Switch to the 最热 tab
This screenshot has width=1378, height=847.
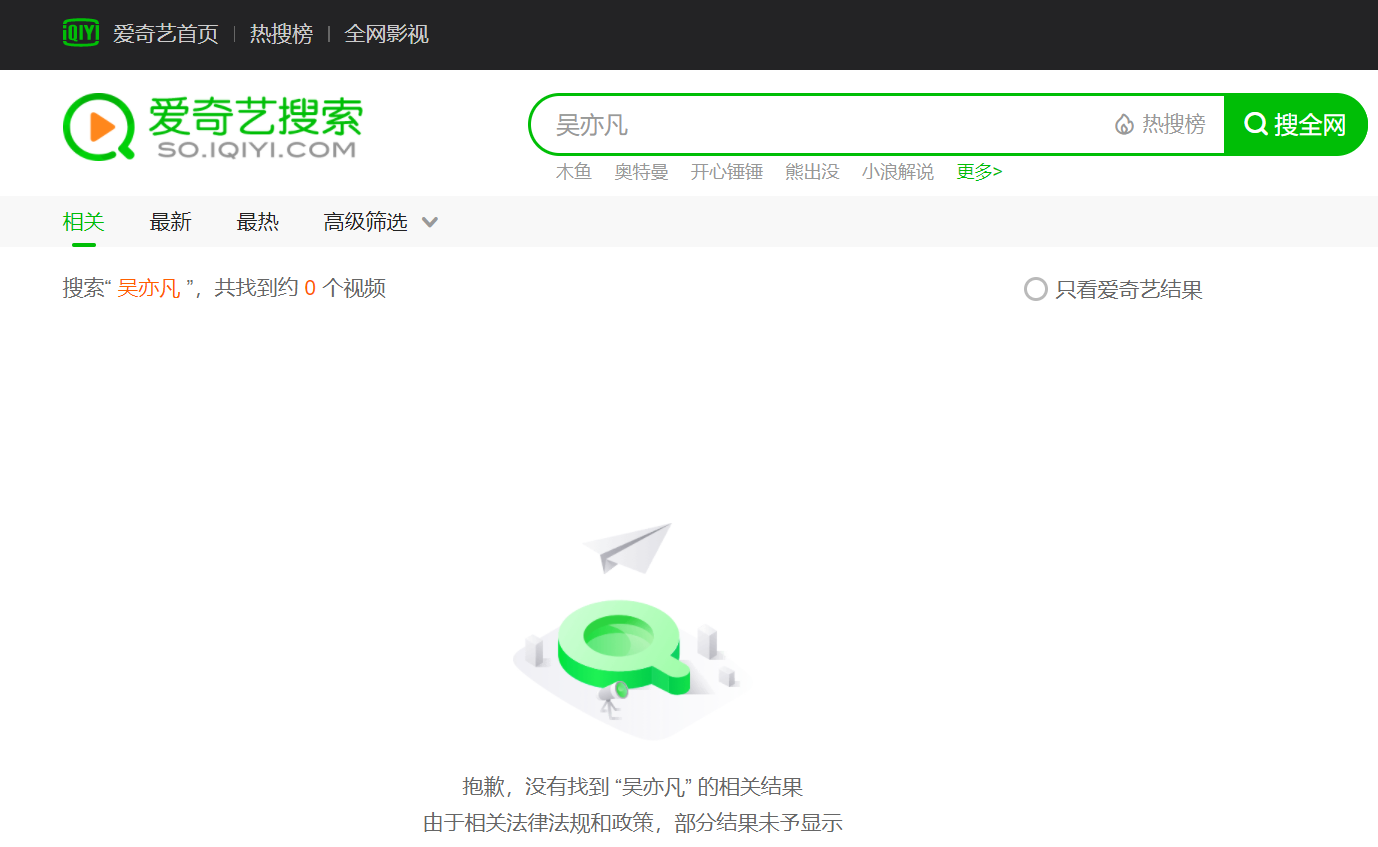click(x=258, y=222)
